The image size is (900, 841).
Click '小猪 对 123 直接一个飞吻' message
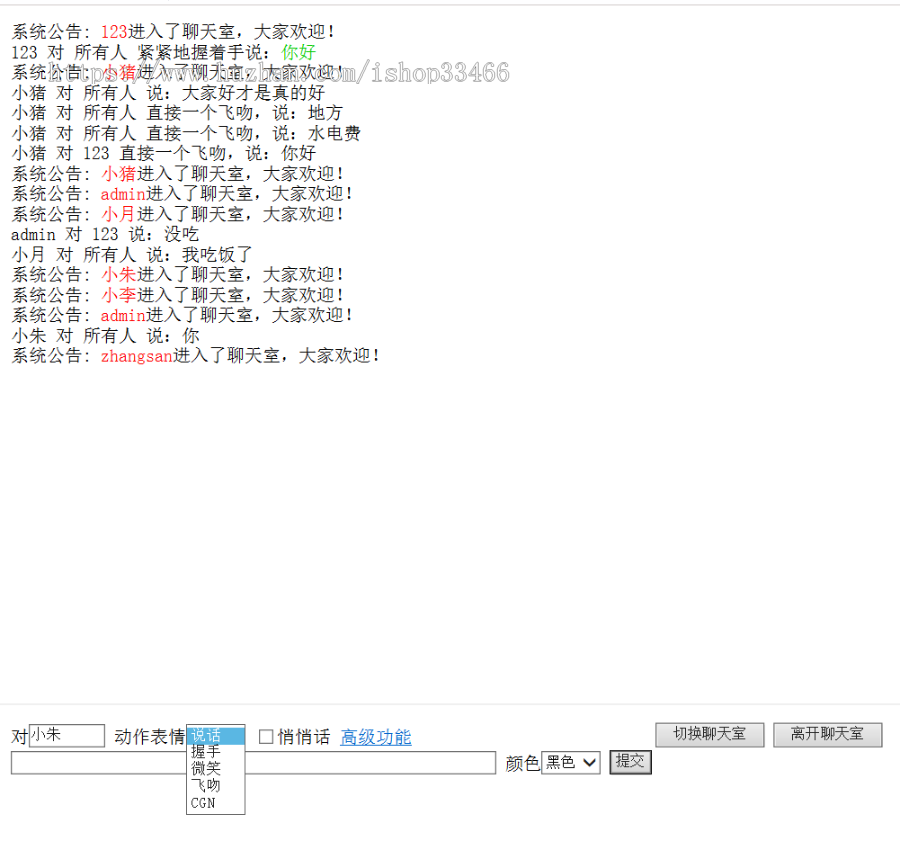164,153
